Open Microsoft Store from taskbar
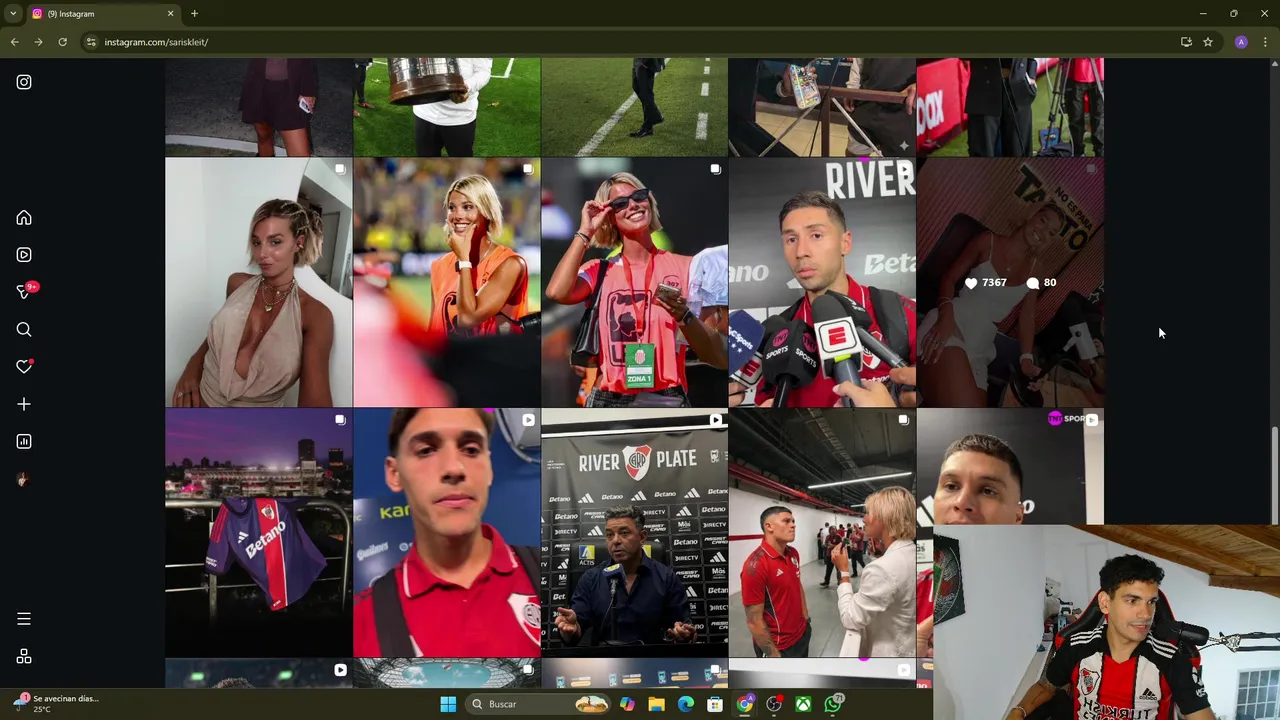Image resolution: width=1280 pixels, height=720 pixels. coord(715,704)
